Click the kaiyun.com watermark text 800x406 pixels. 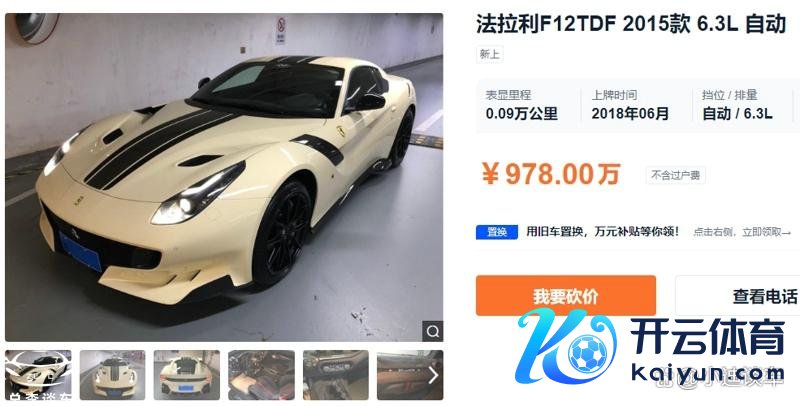point(707,373)
